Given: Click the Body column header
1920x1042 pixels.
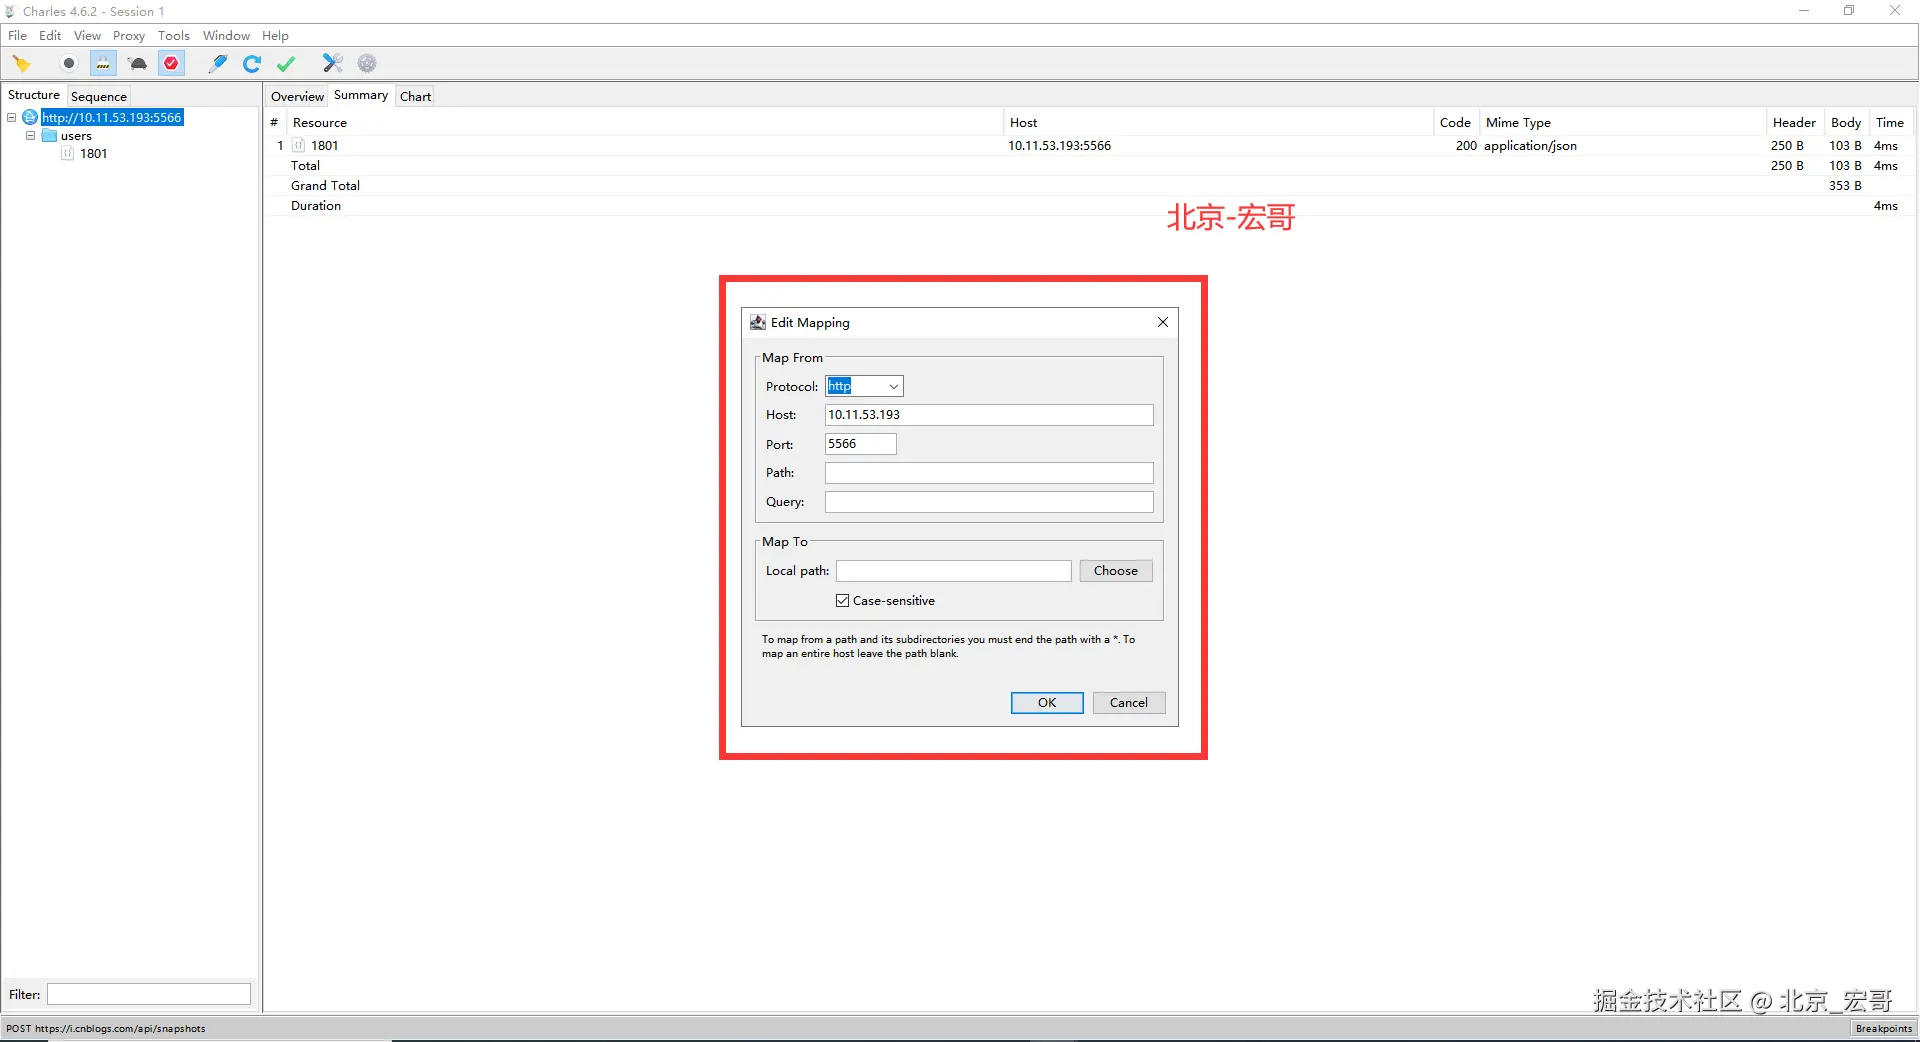Looking at the screenshot, I should (1846, 123).
